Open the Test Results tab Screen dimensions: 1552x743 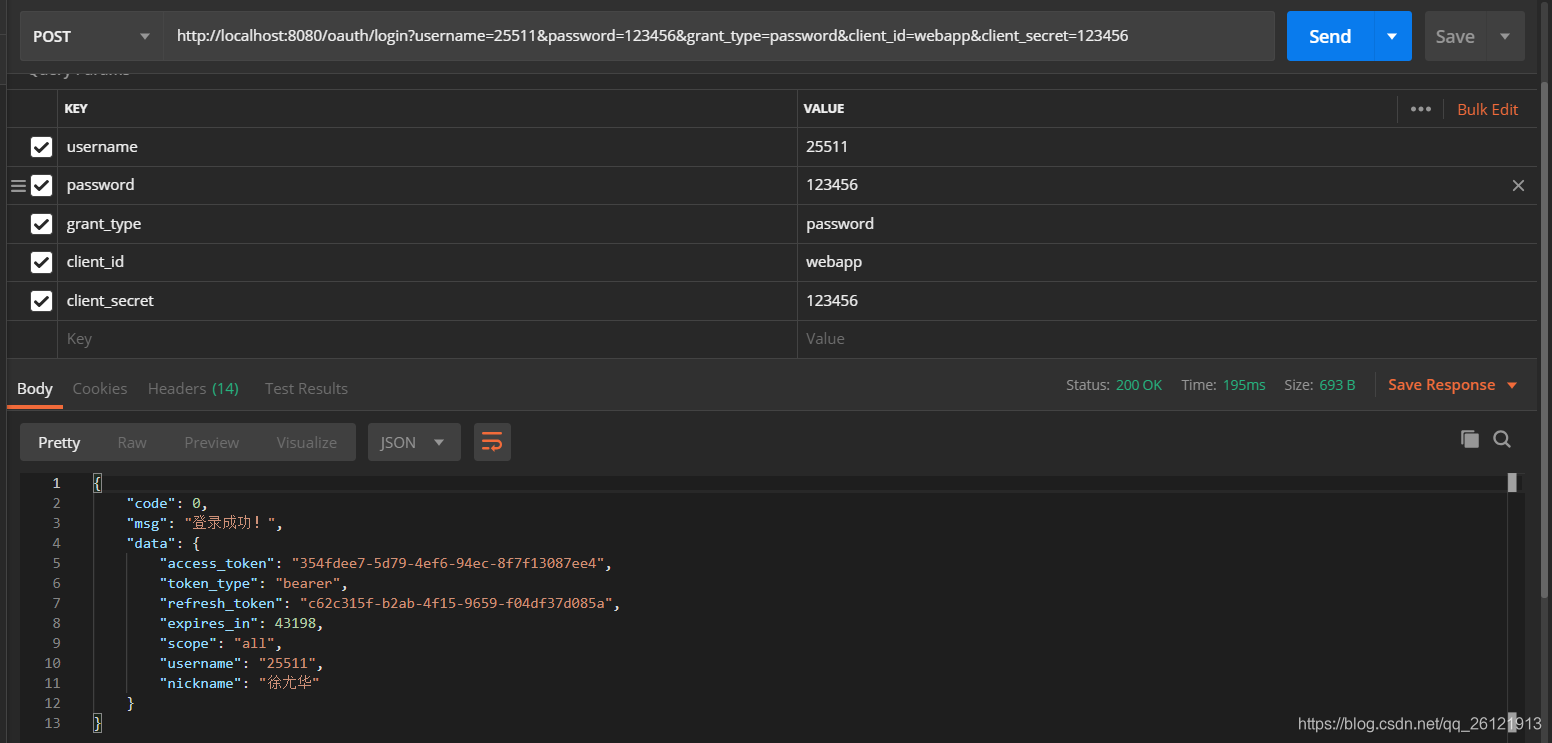[x=306, y=388]
